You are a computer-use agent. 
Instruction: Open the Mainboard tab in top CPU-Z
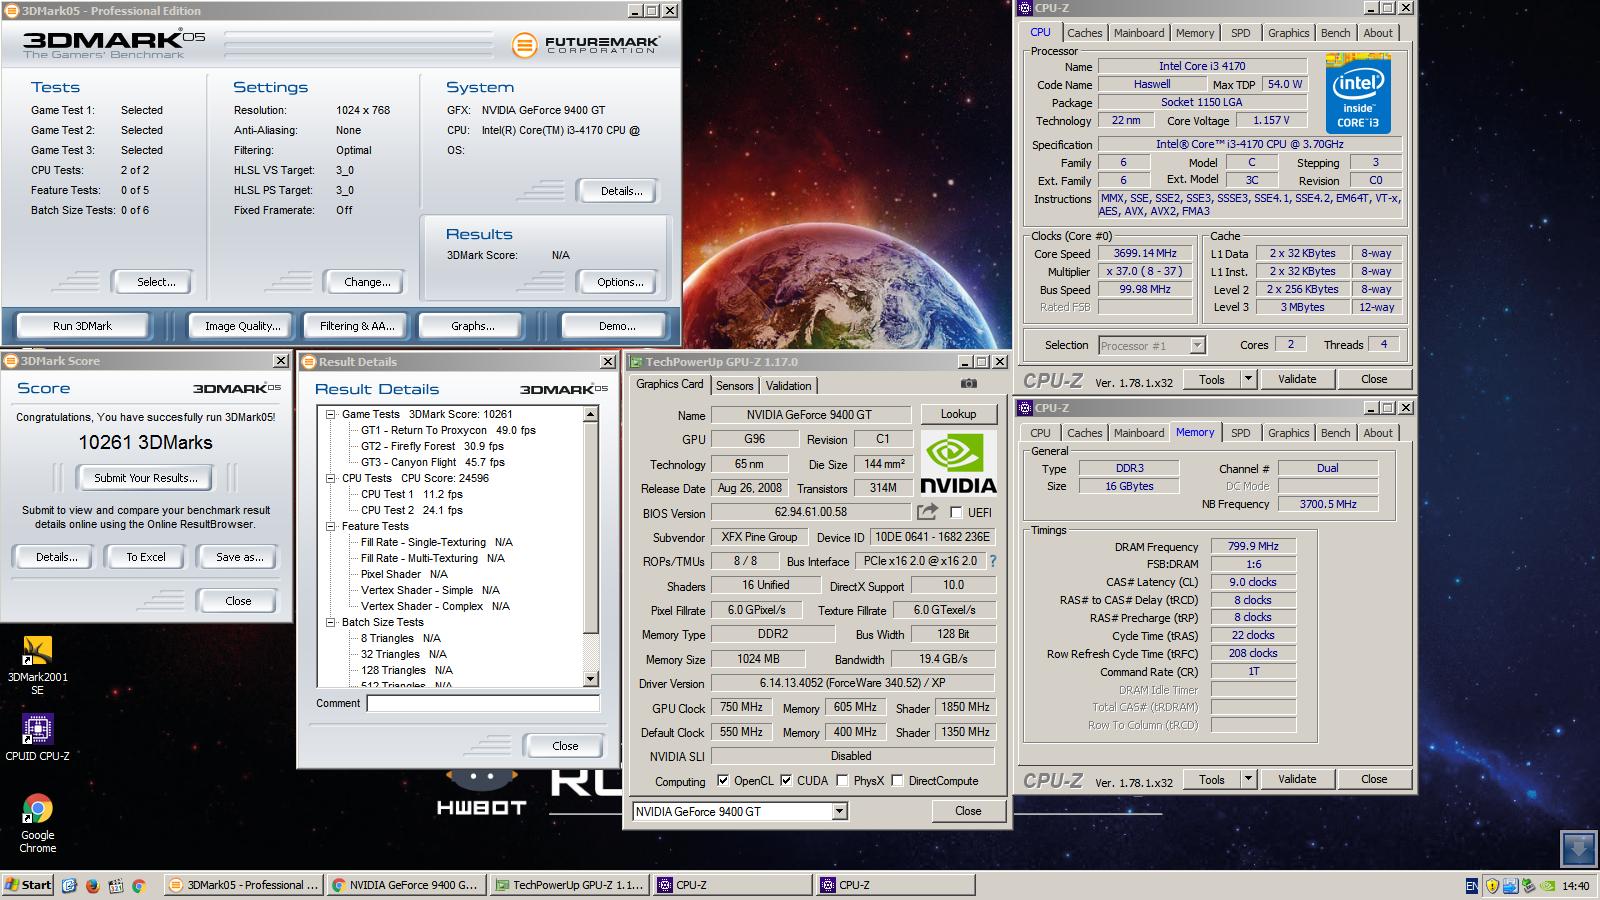click(x=1139, y=33)
